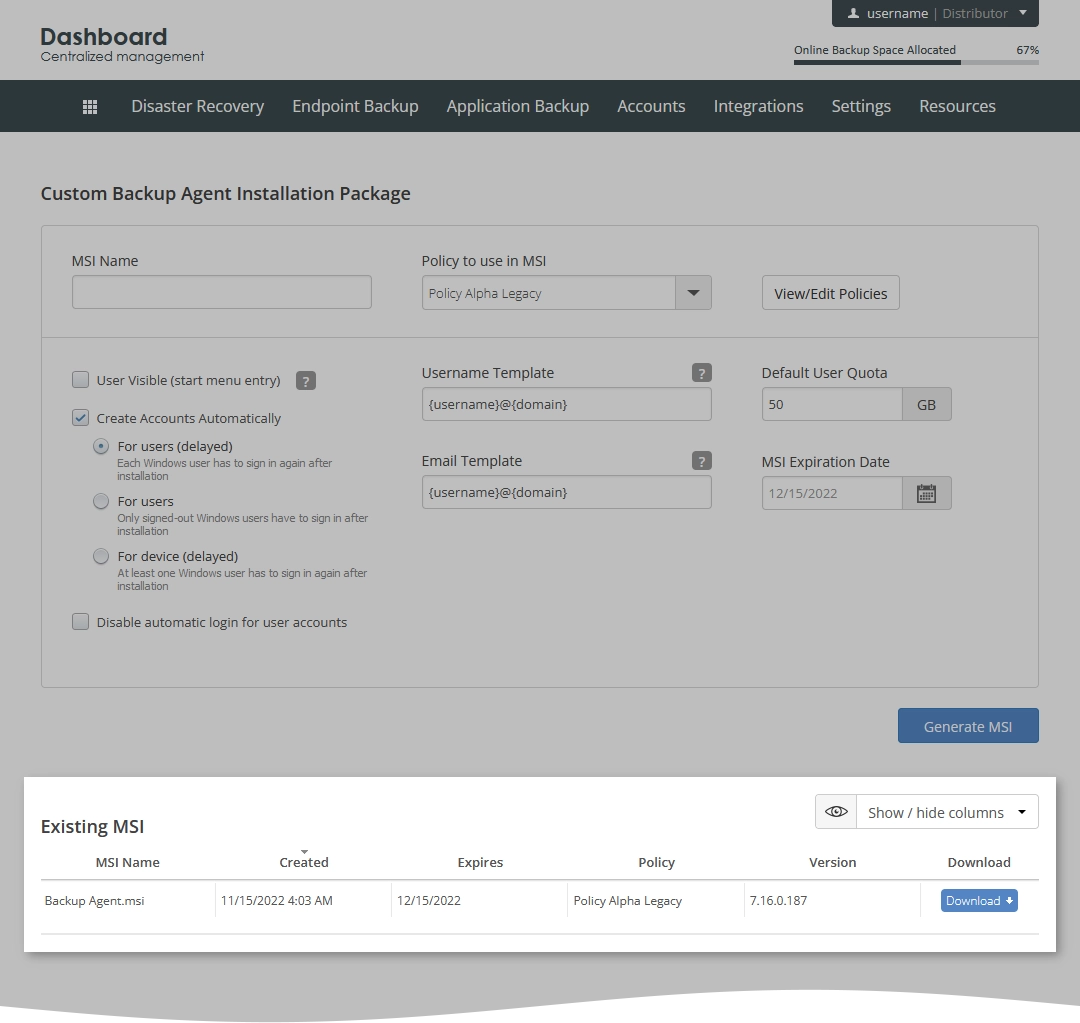This screenshot has height=1023, width=1080.
Task: Click the View/Edit Policies button
Action: (x=831, y=293)
